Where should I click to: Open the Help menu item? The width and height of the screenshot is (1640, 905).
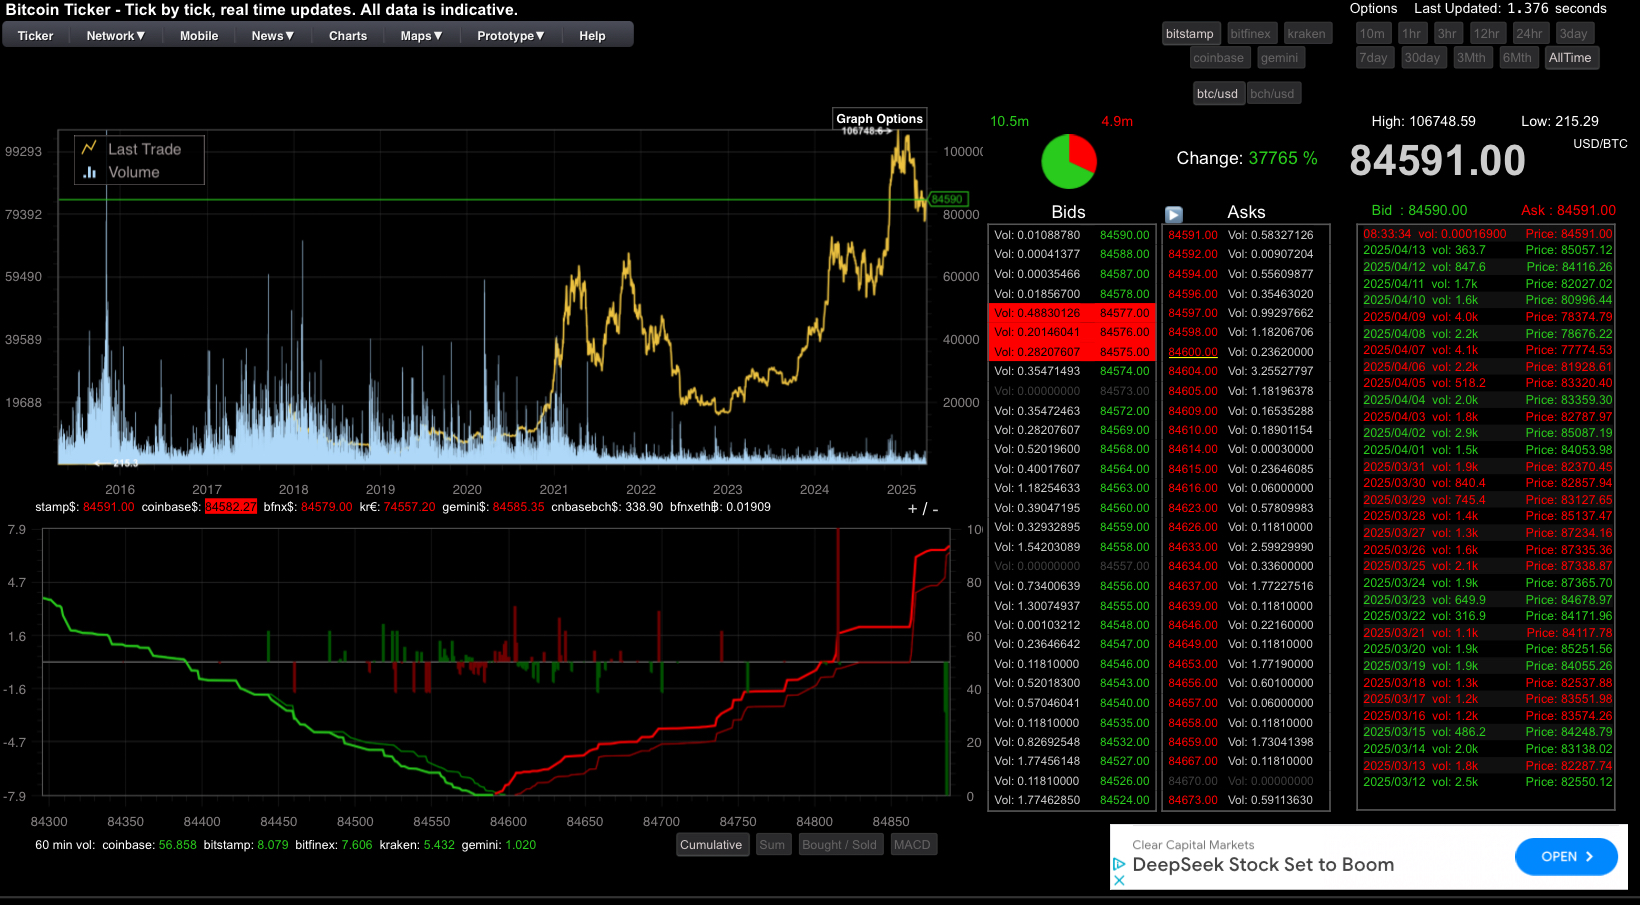coord(593,36)
